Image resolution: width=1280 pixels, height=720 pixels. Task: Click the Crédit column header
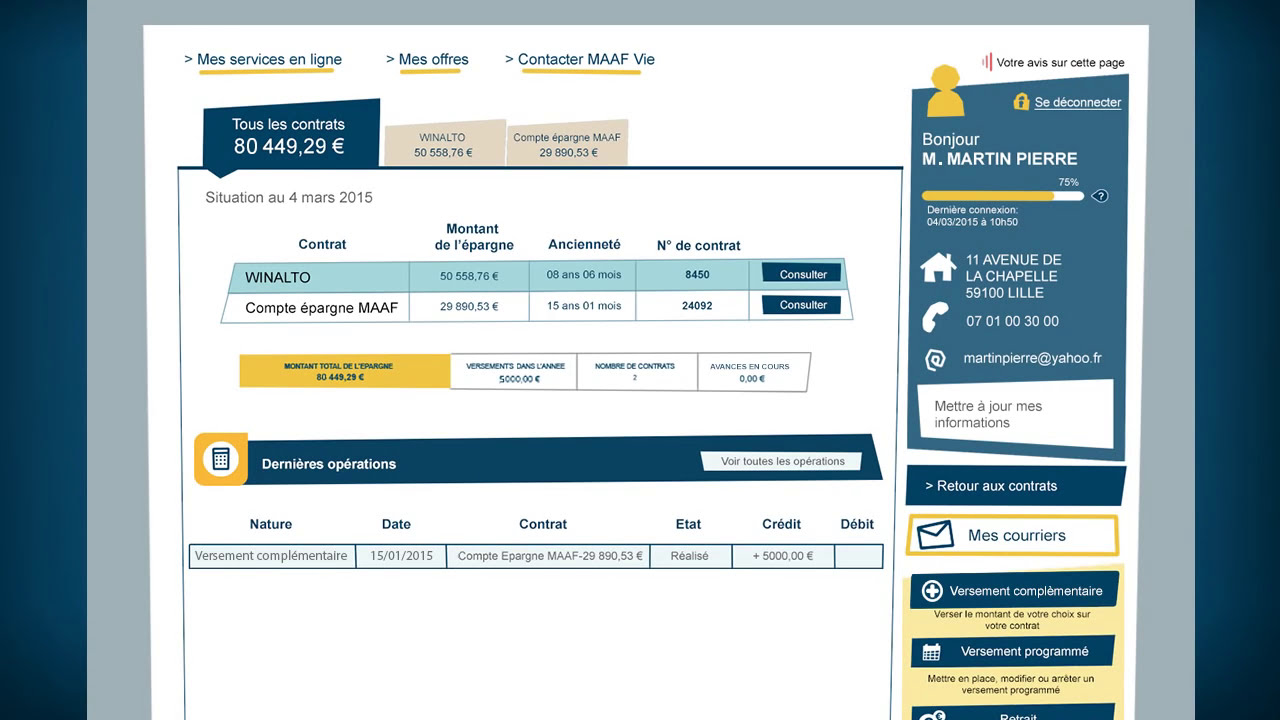pos(781,524)
